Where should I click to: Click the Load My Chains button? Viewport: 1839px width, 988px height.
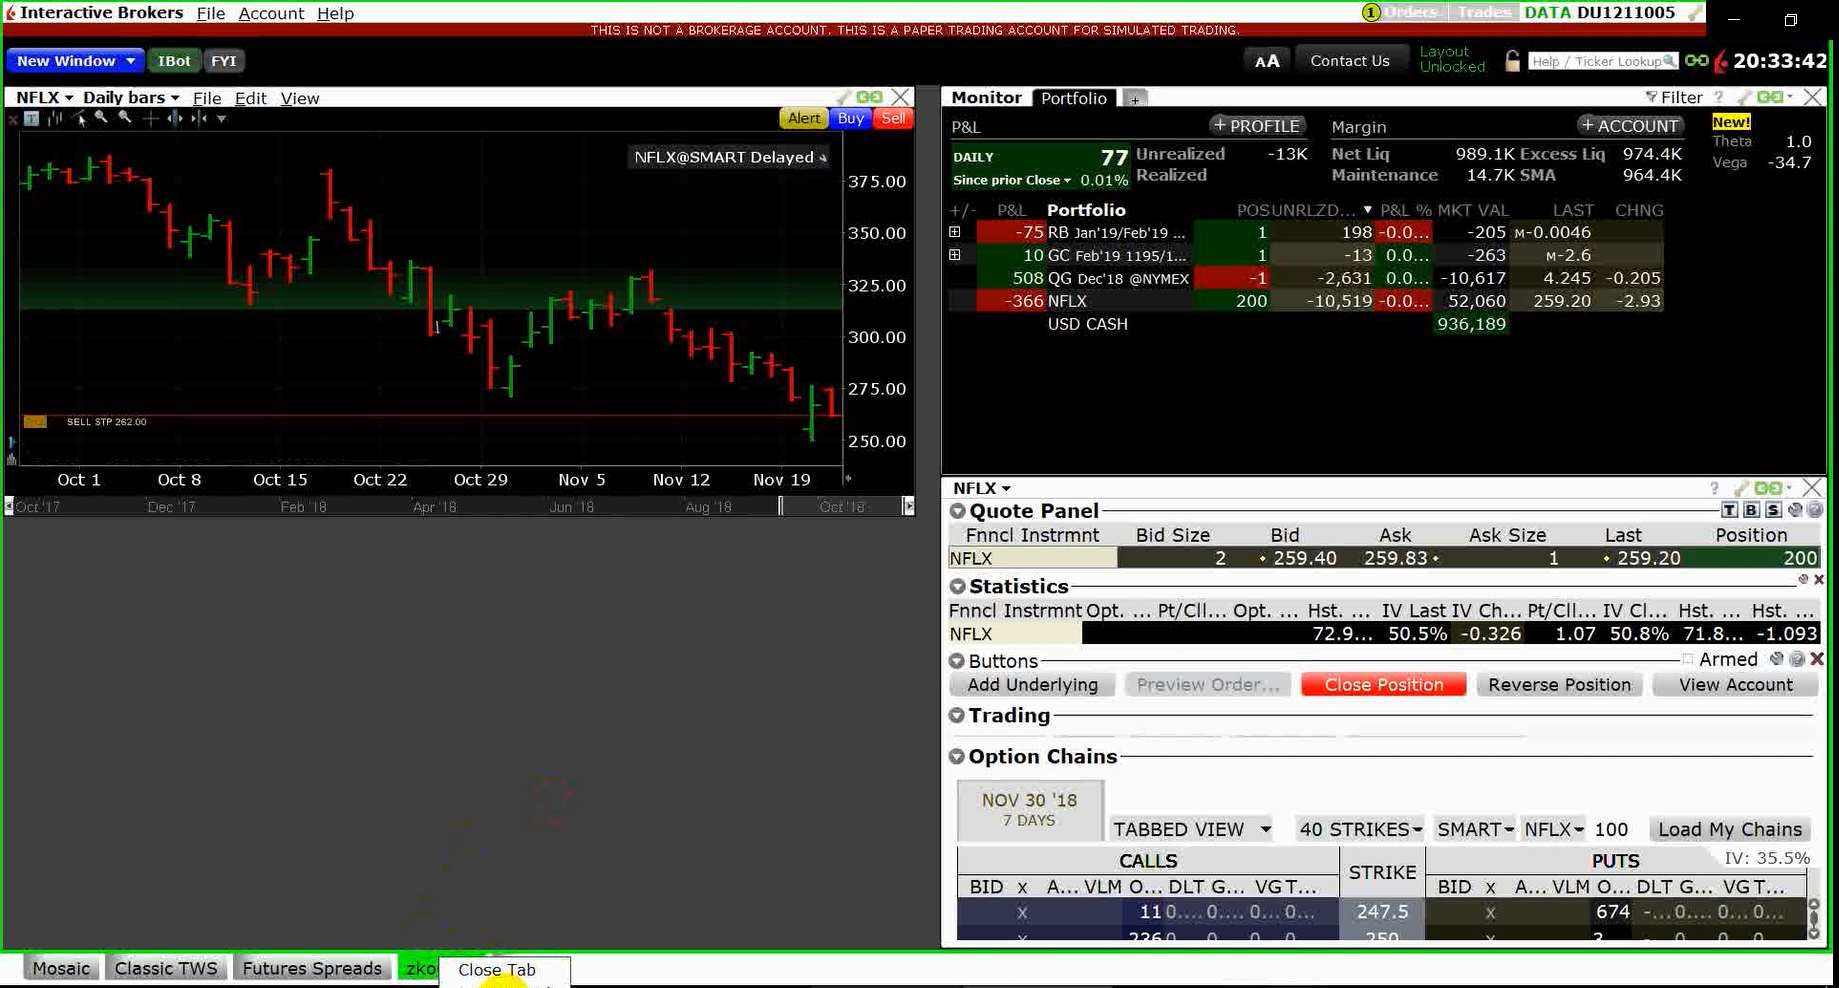(x=1729, y=829)
